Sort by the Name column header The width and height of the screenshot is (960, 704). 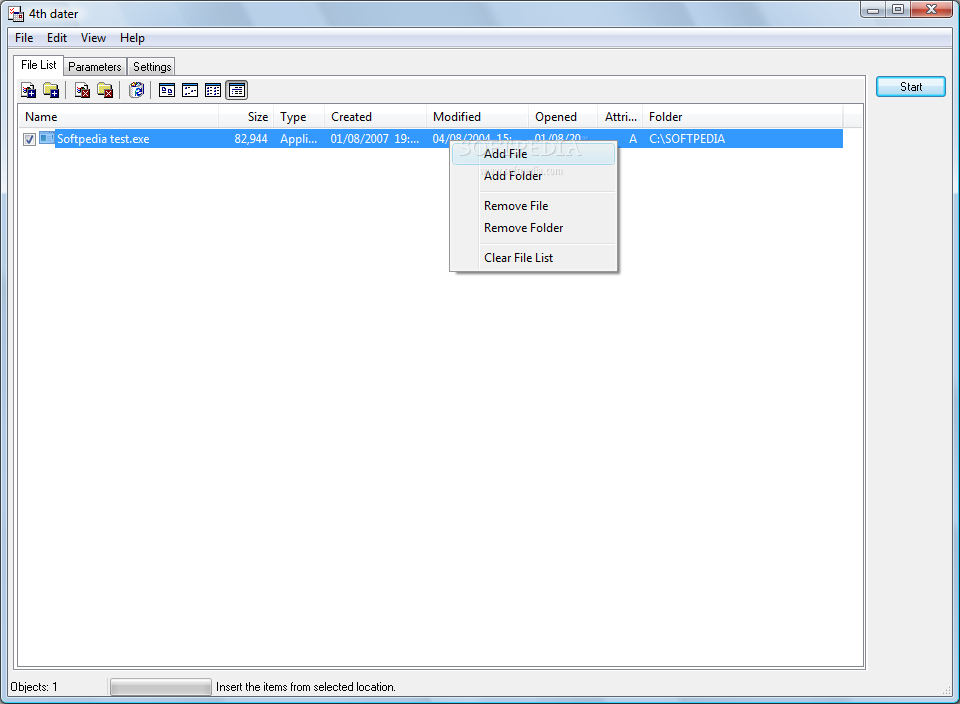(x=119, y=117)
